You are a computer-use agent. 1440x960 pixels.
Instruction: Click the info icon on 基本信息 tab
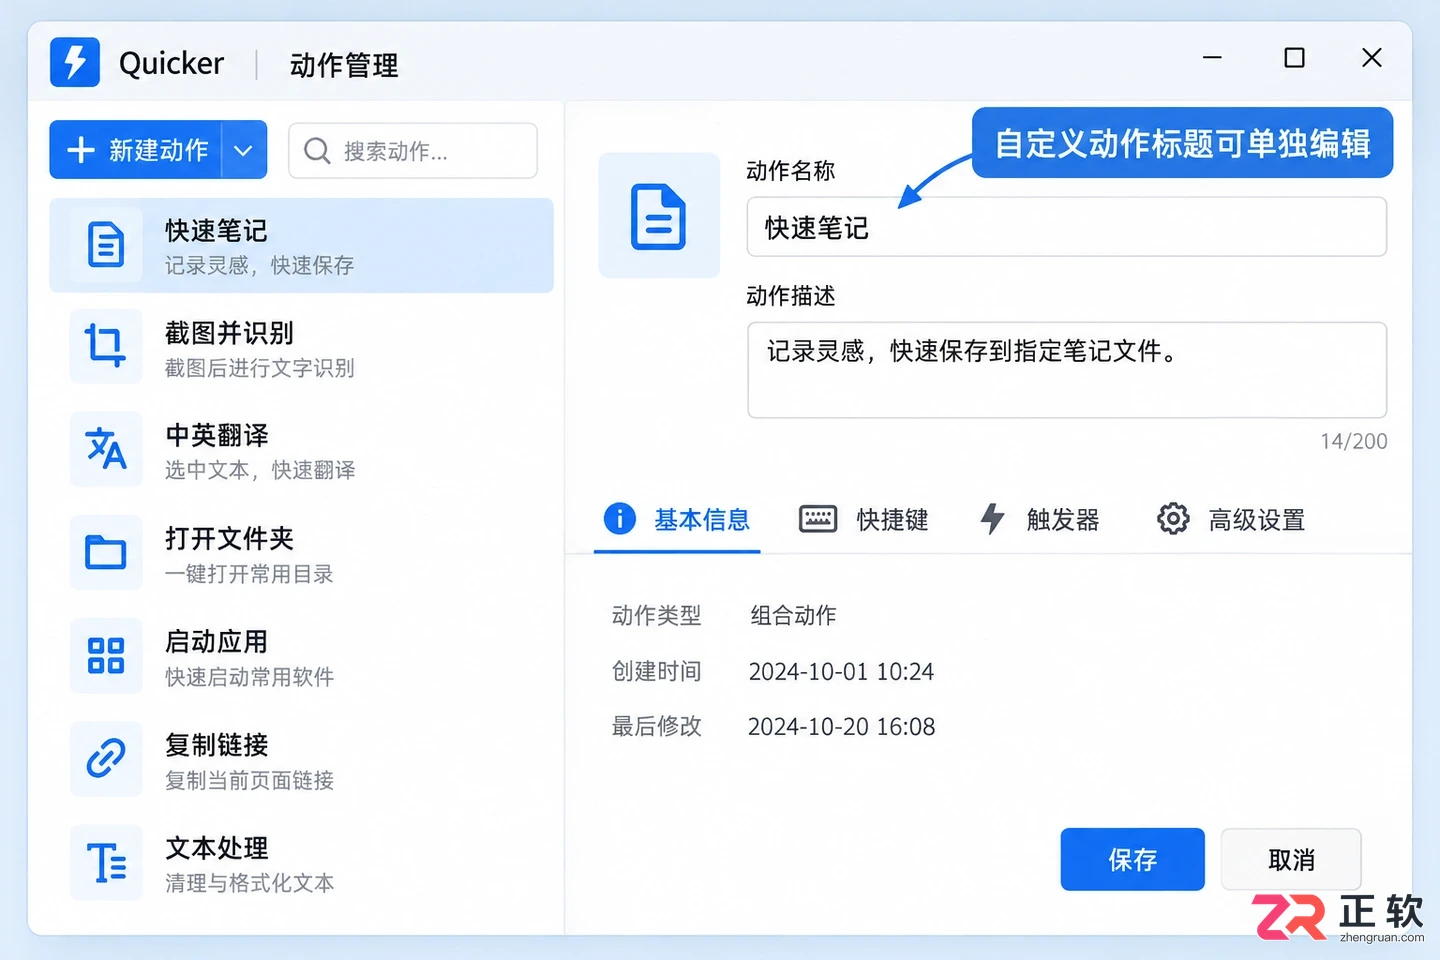coord(620,519)
